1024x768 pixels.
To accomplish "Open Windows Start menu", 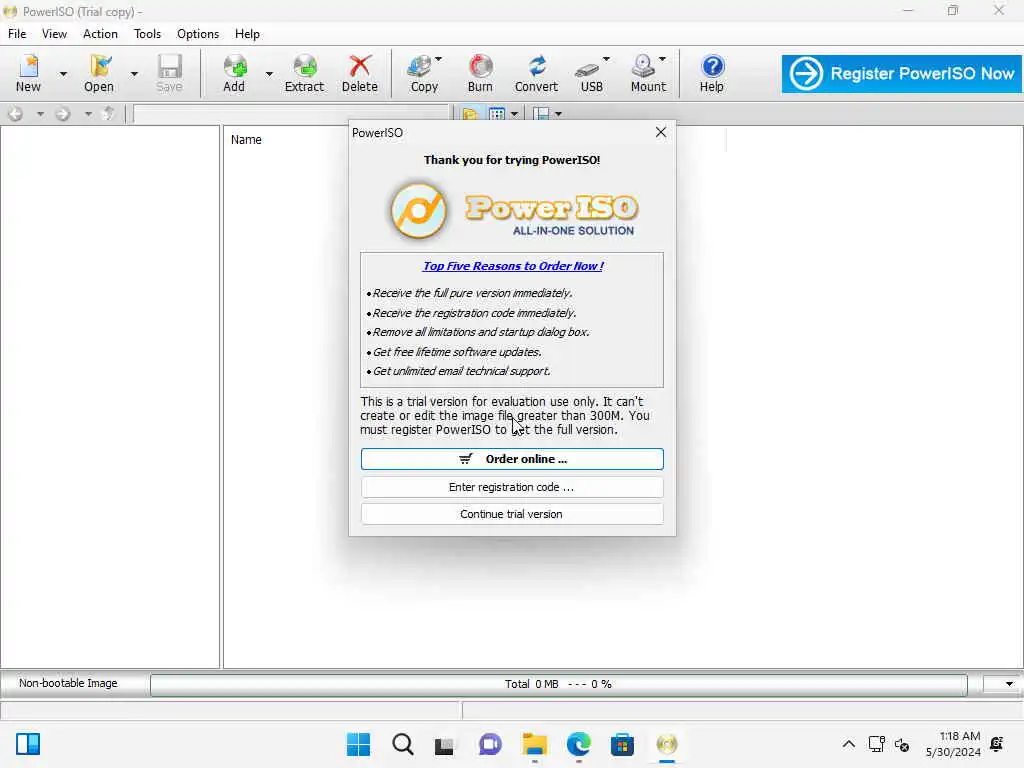I will click(x=359, y=744).
